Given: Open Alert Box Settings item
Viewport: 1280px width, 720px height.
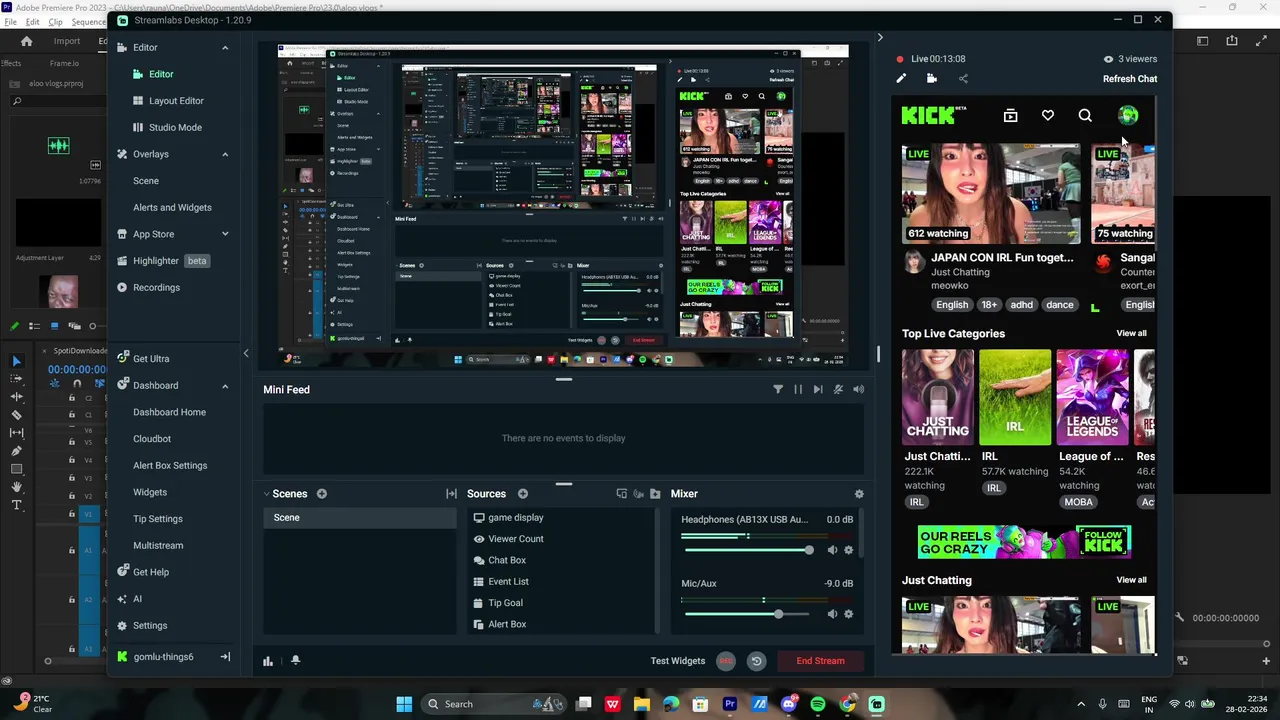Looking at the screenshot, I should coord(170,466).
